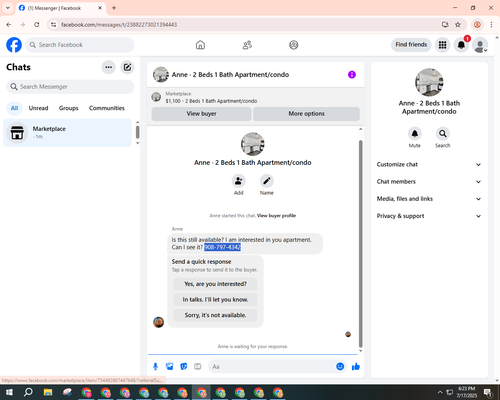Click the More options button
500x400 pixels.
coord(306,114)
